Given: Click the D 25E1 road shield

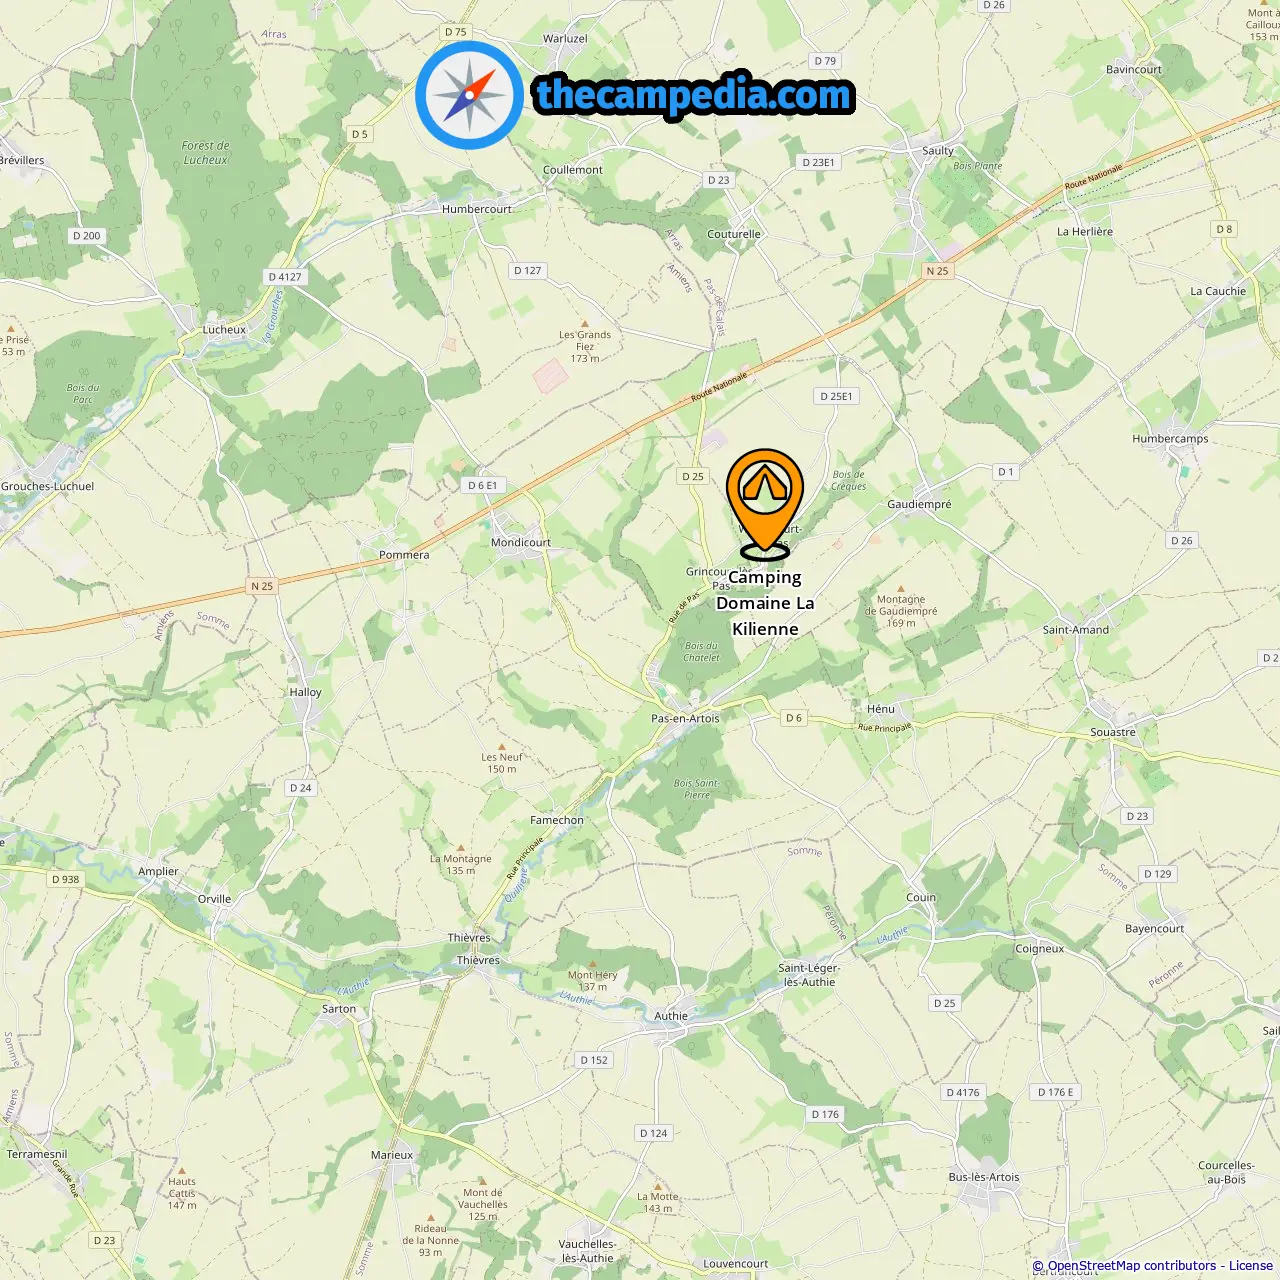Looking at the screenshot, I should pos(837,396).
